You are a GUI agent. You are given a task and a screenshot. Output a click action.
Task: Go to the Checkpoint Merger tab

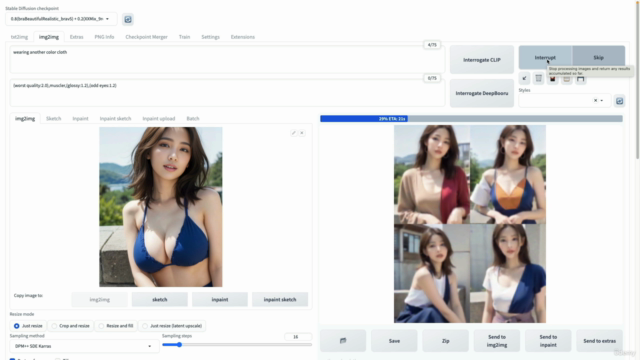[x=147, y=37]
